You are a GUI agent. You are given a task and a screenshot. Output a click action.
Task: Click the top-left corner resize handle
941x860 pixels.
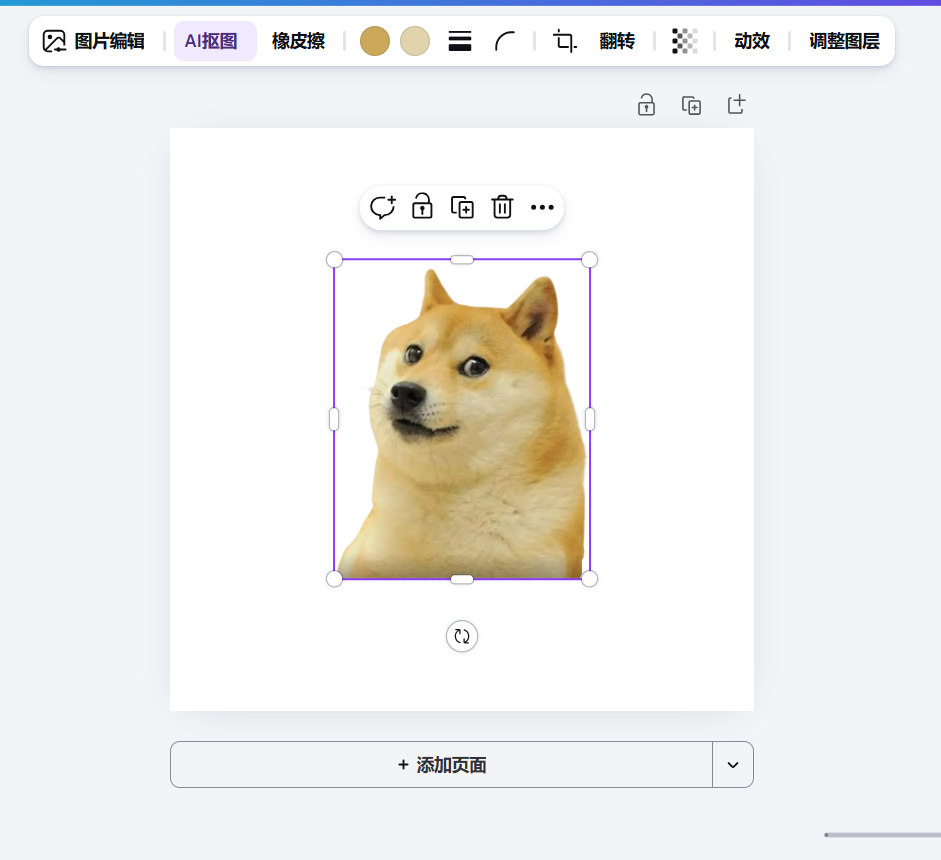(334, 259)
